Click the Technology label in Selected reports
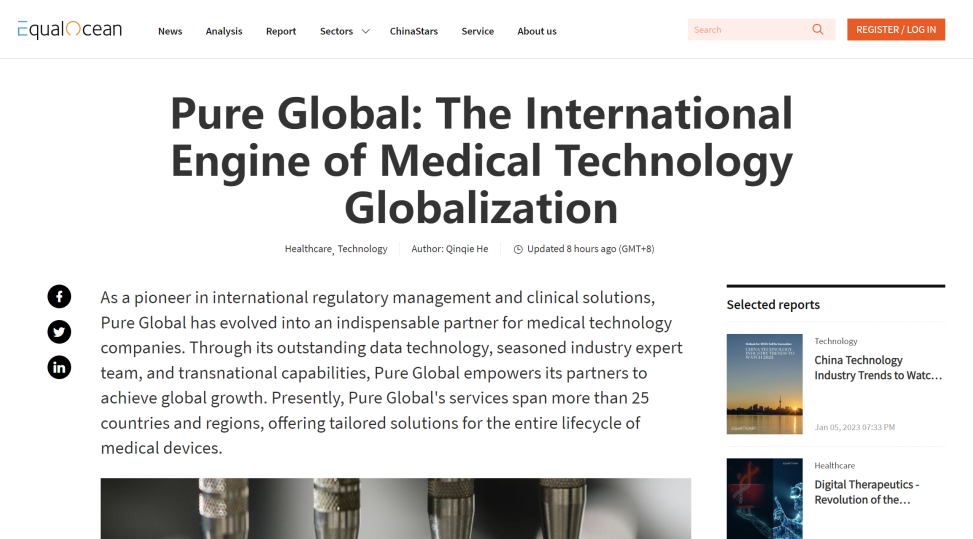This screenshot has width=973, height=539. (836, 341)
